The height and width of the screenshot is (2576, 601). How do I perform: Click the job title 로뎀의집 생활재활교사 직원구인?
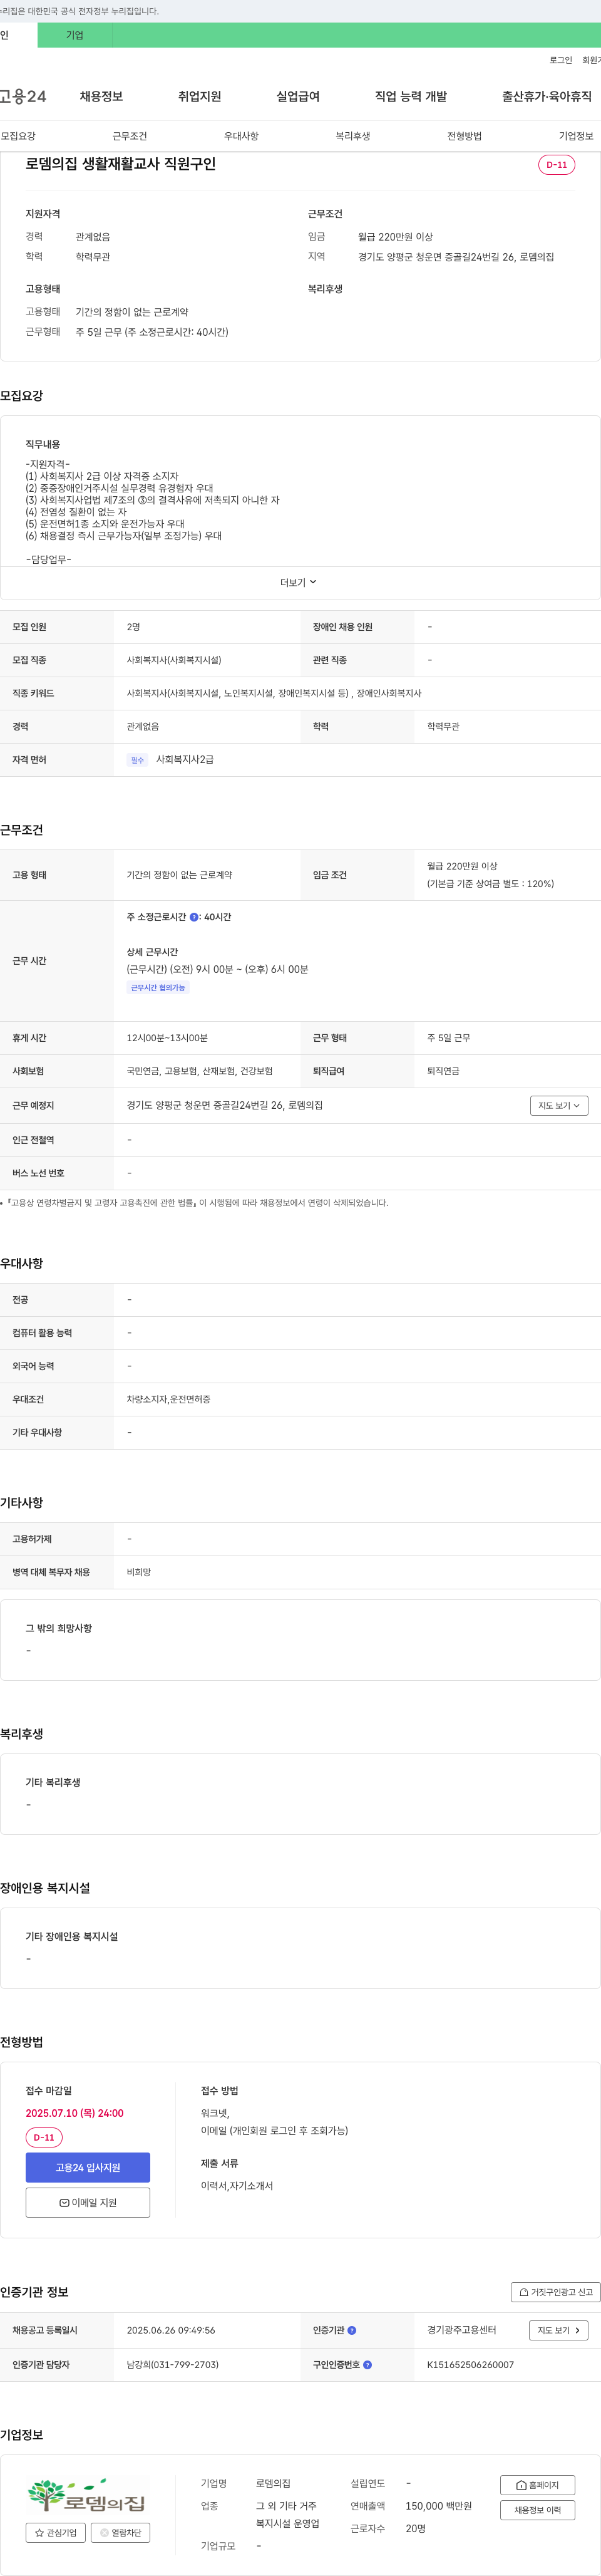coord(121,164)
